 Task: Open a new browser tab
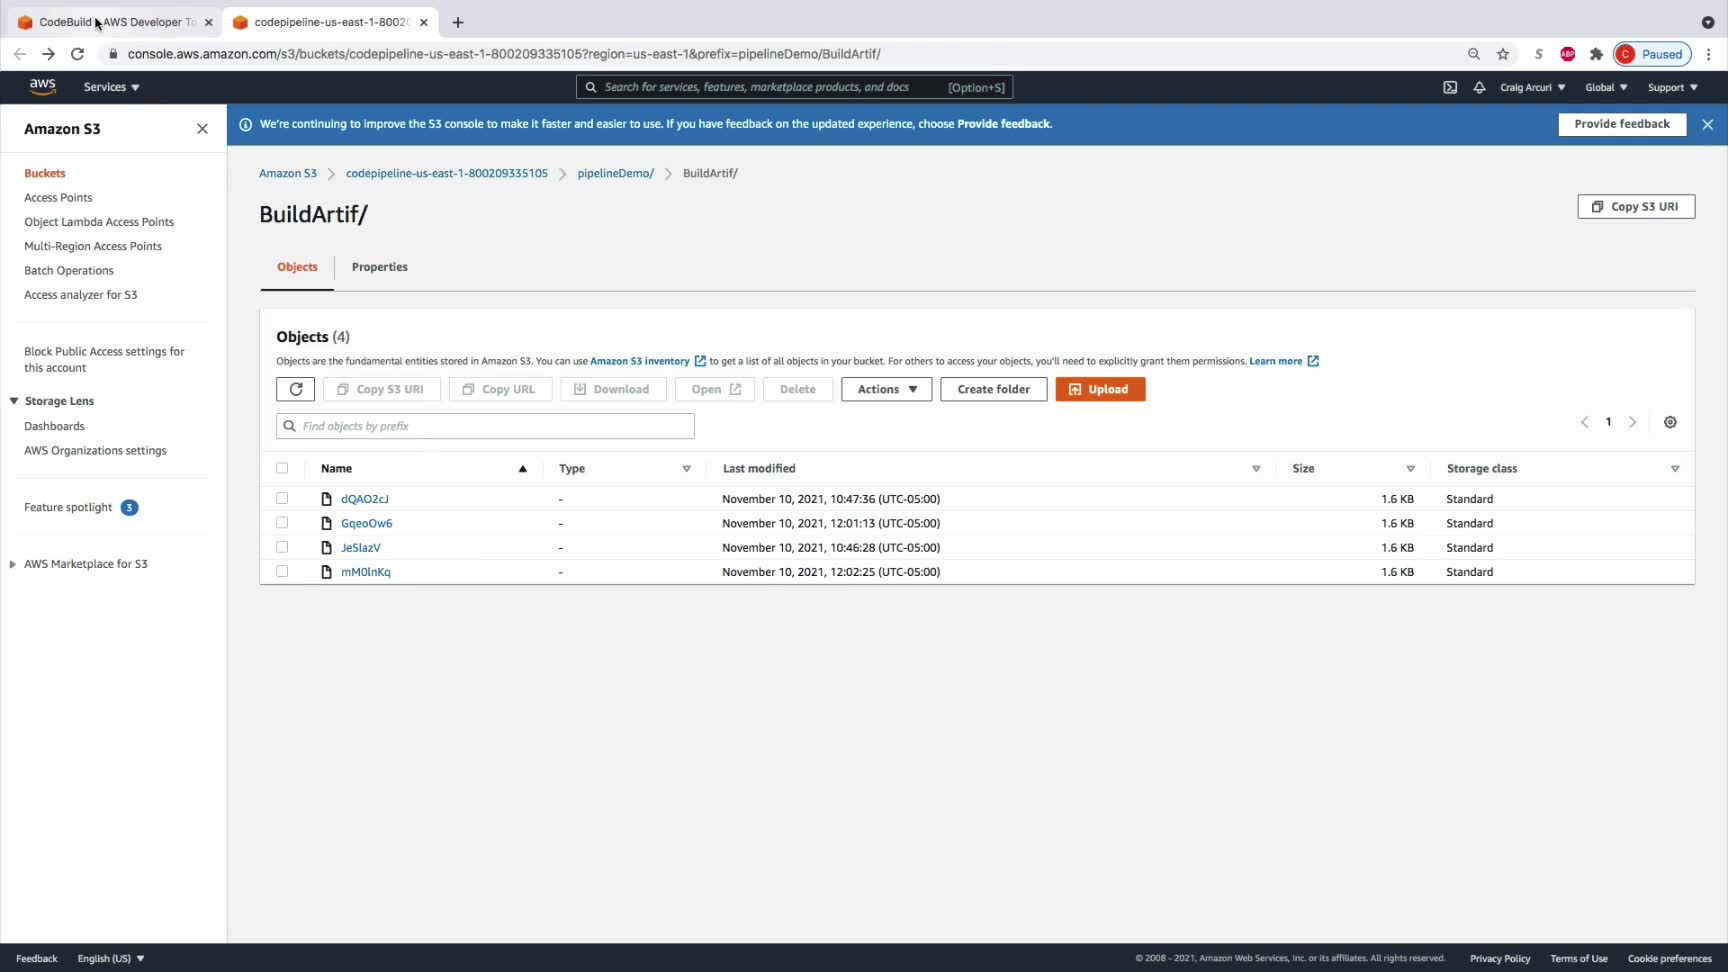458,22
